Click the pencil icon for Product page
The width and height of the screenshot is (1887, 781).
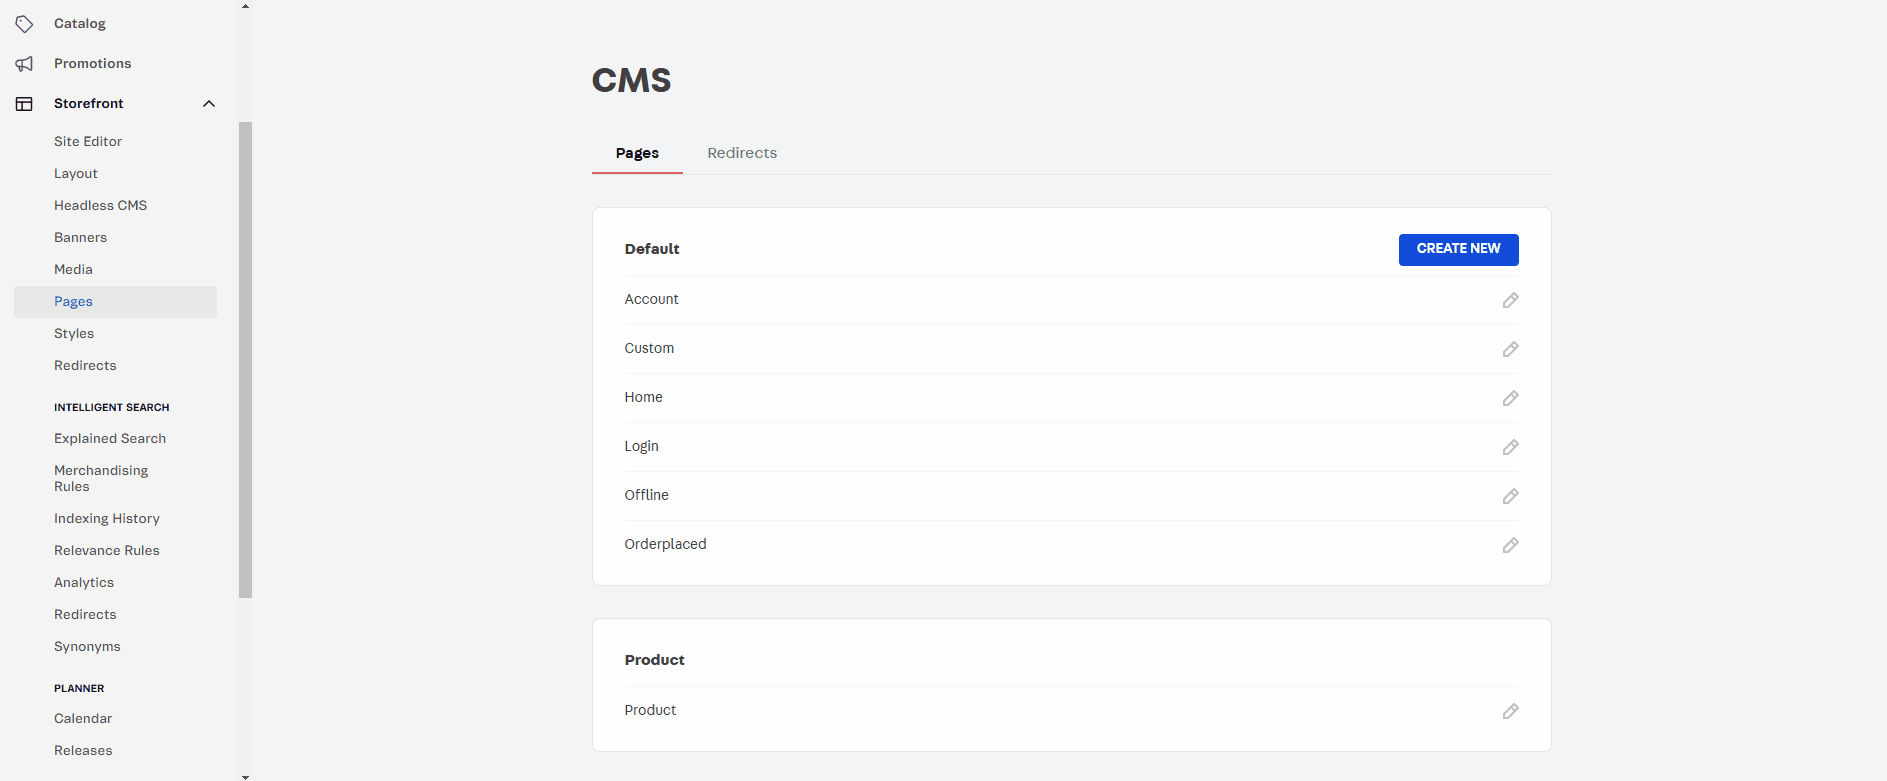click(x=1510, y=711)
